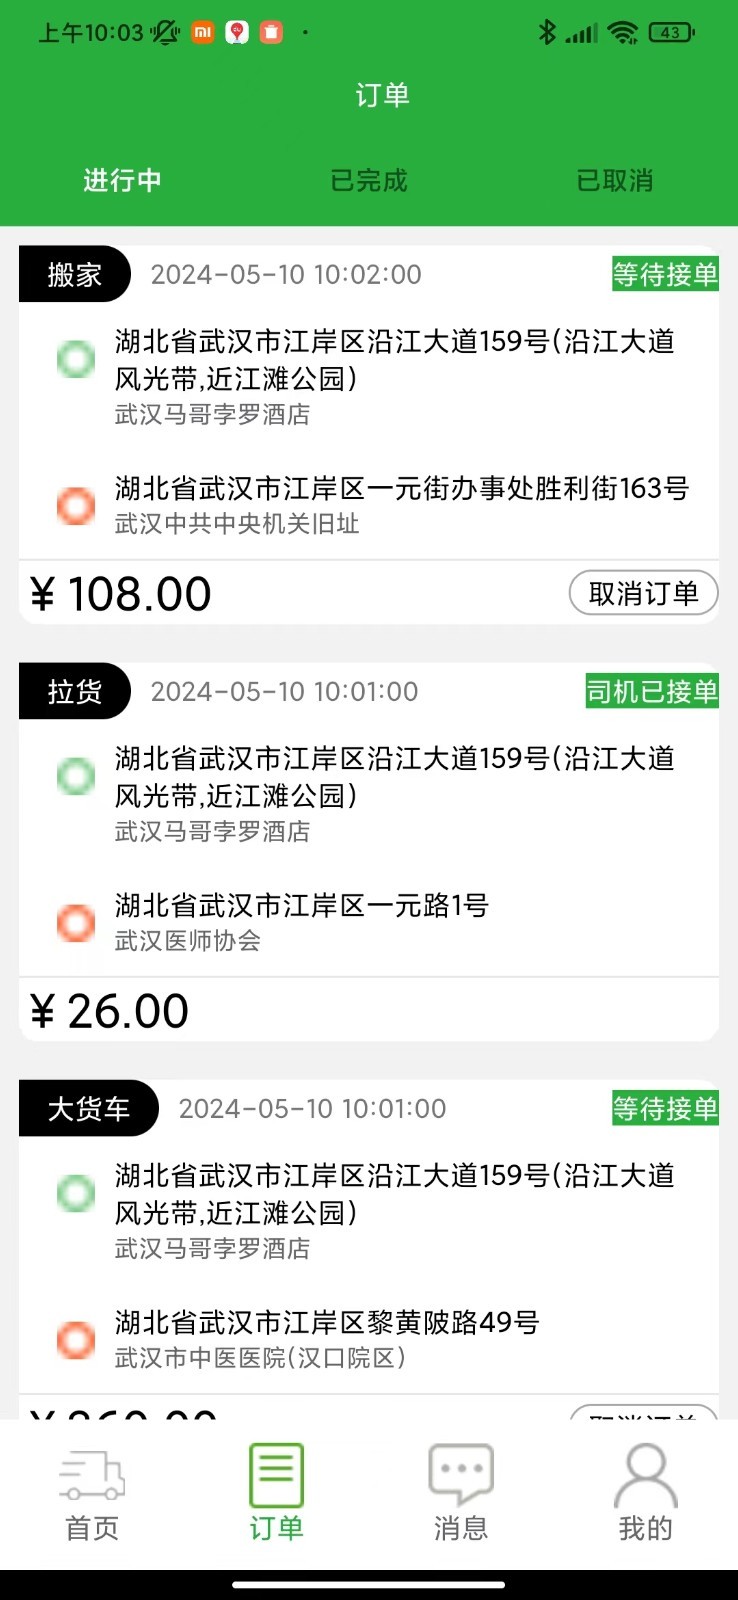Open the 拉货 order label

coord(75,691)
